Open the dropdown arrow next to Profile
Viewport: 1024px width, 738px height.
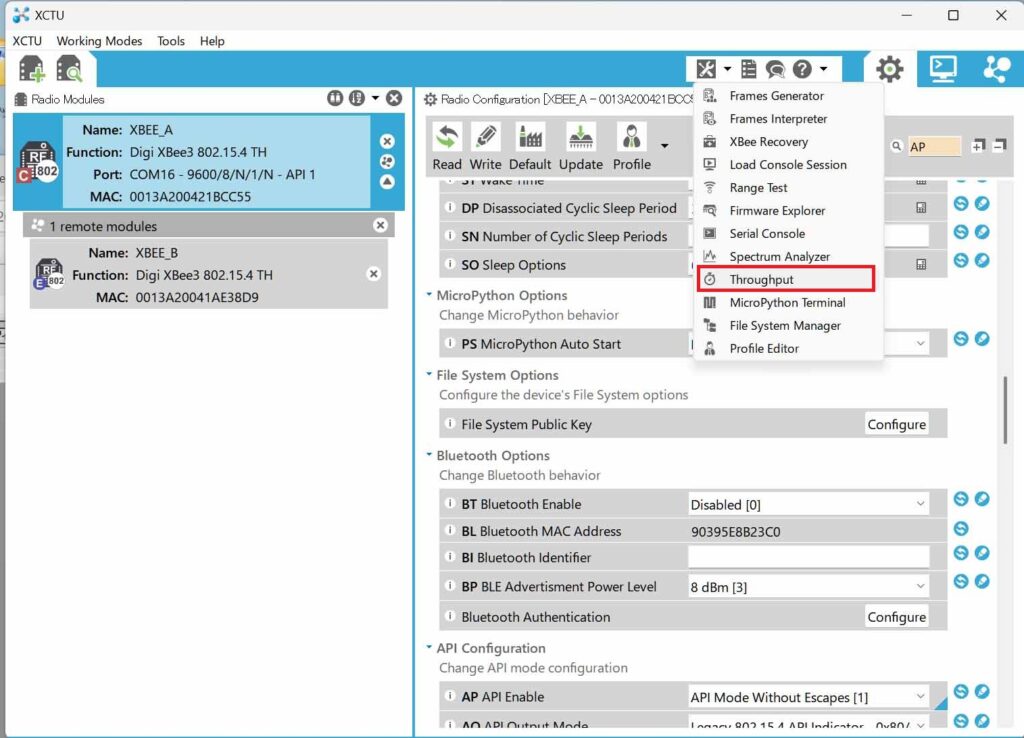point(664,146)
